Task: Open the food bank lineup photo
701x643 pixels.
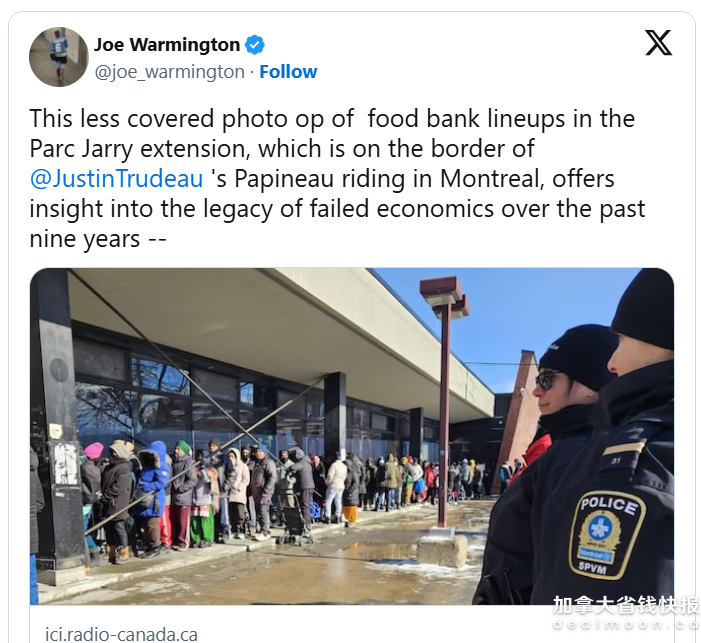Action: point(352,436)
